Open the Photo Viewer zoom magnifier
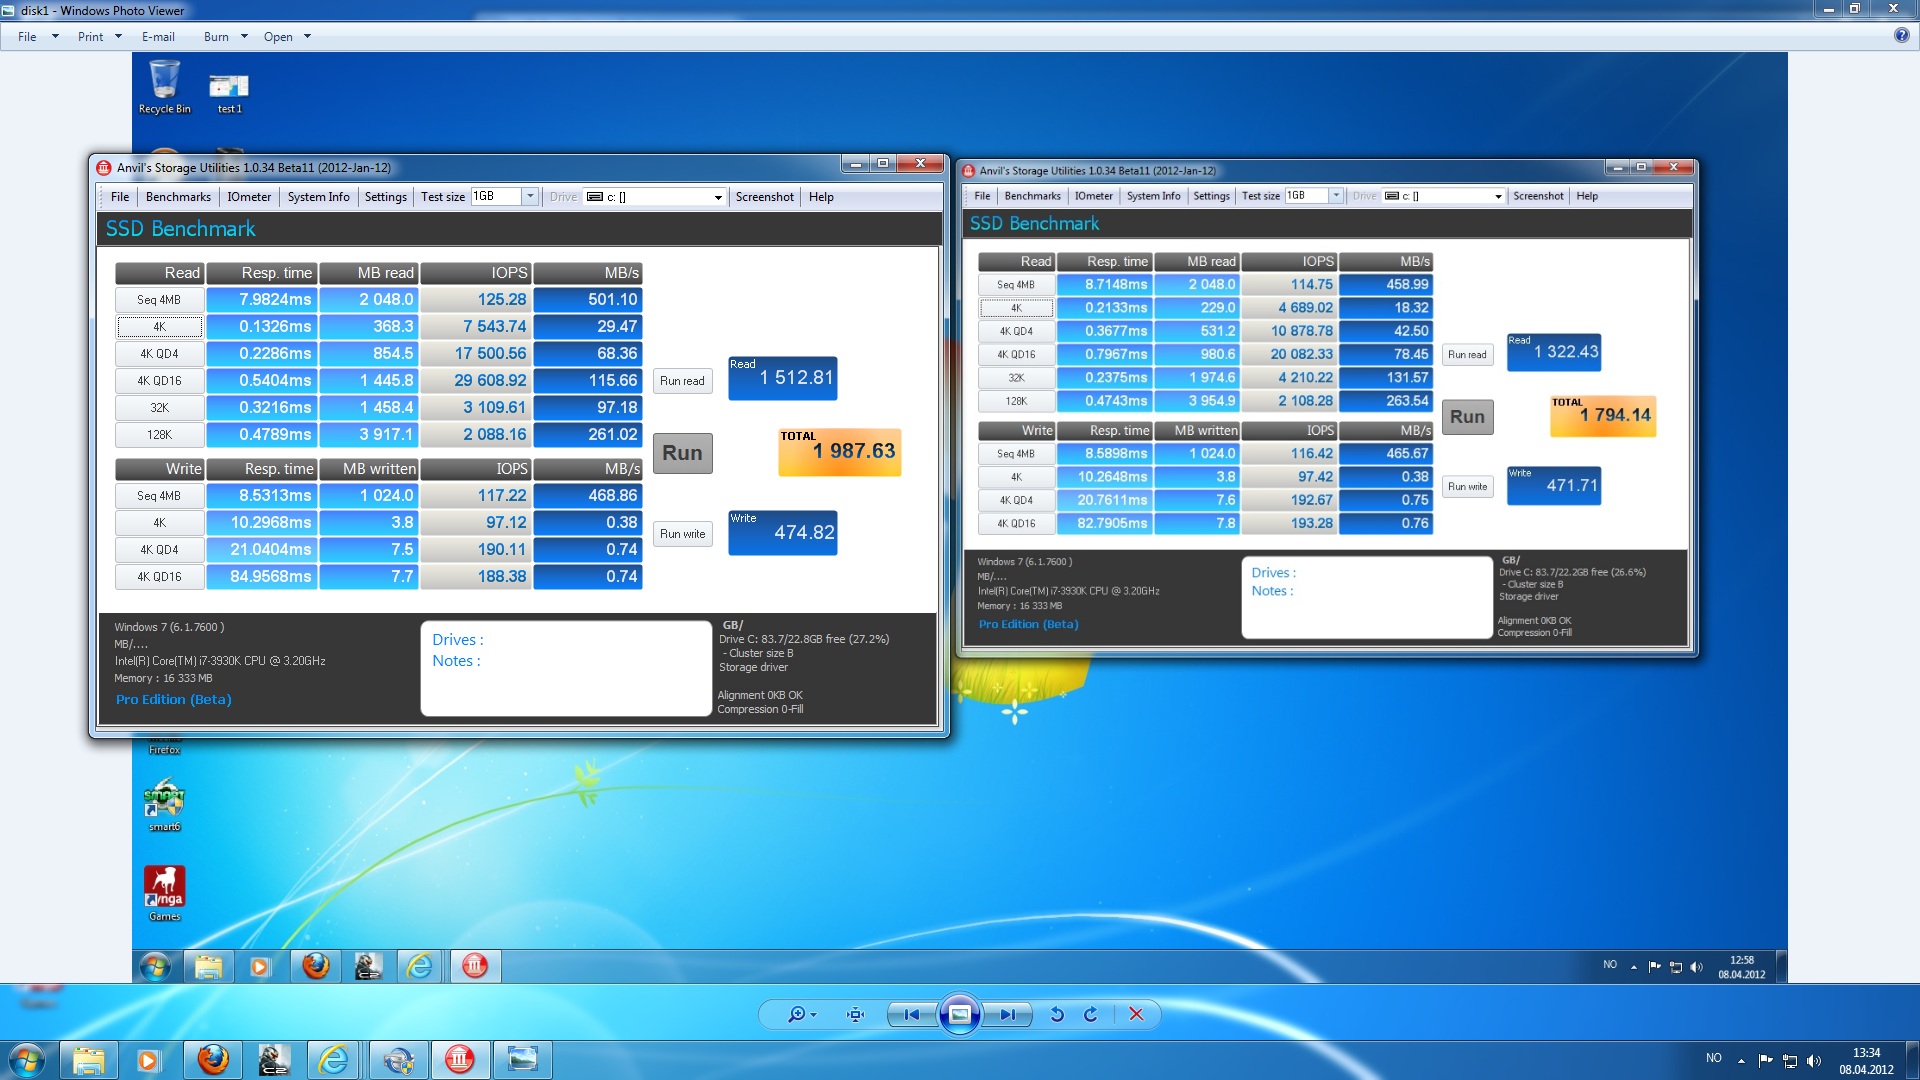 pyautogui.click(x=801, y=1014)
